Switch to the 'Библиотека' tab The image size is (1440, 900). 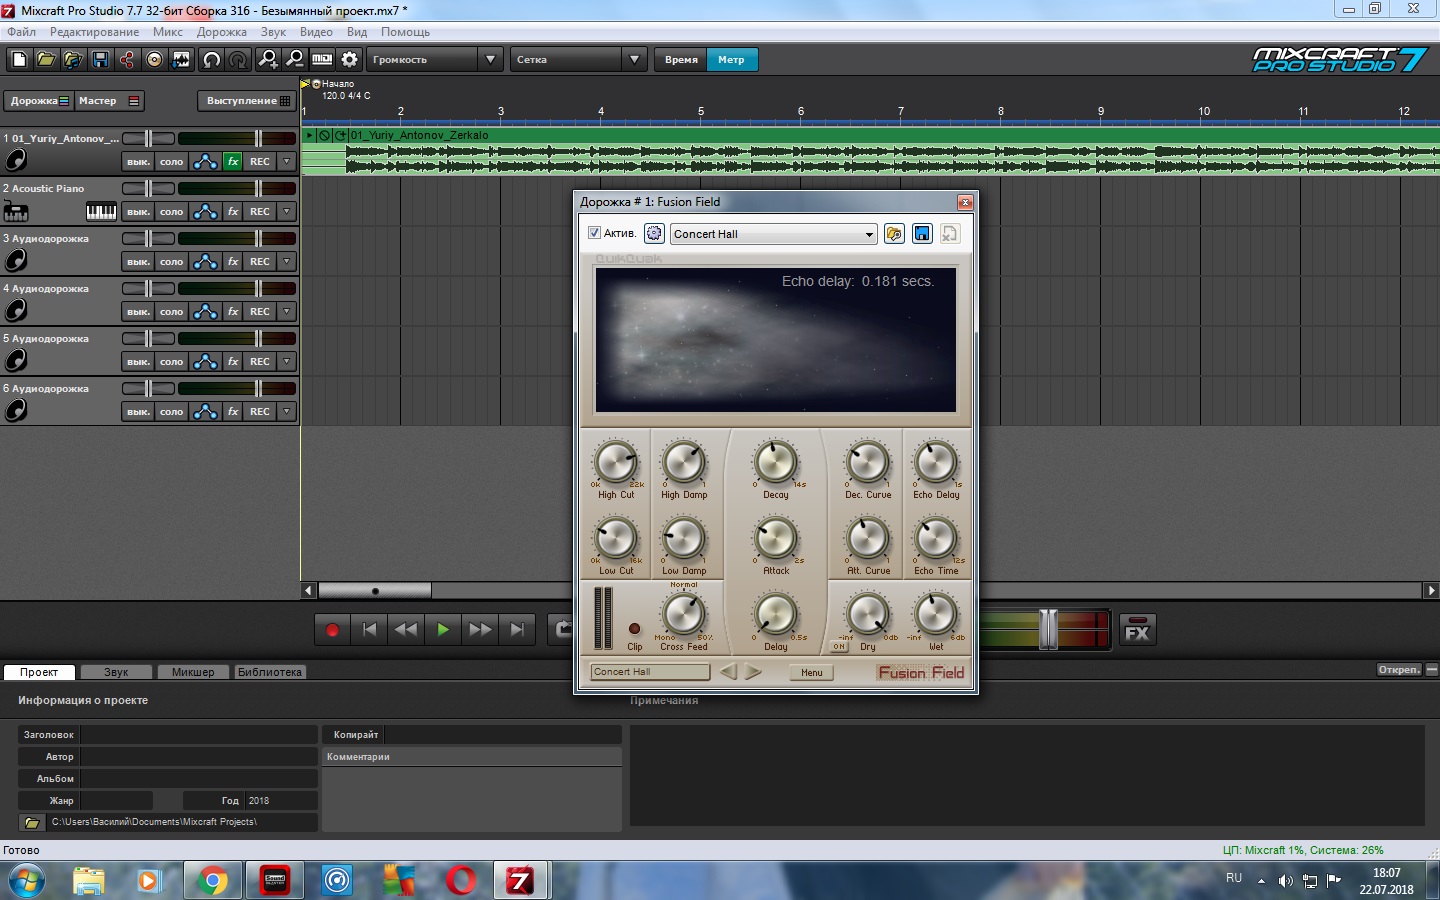click(x=269, y=672)
